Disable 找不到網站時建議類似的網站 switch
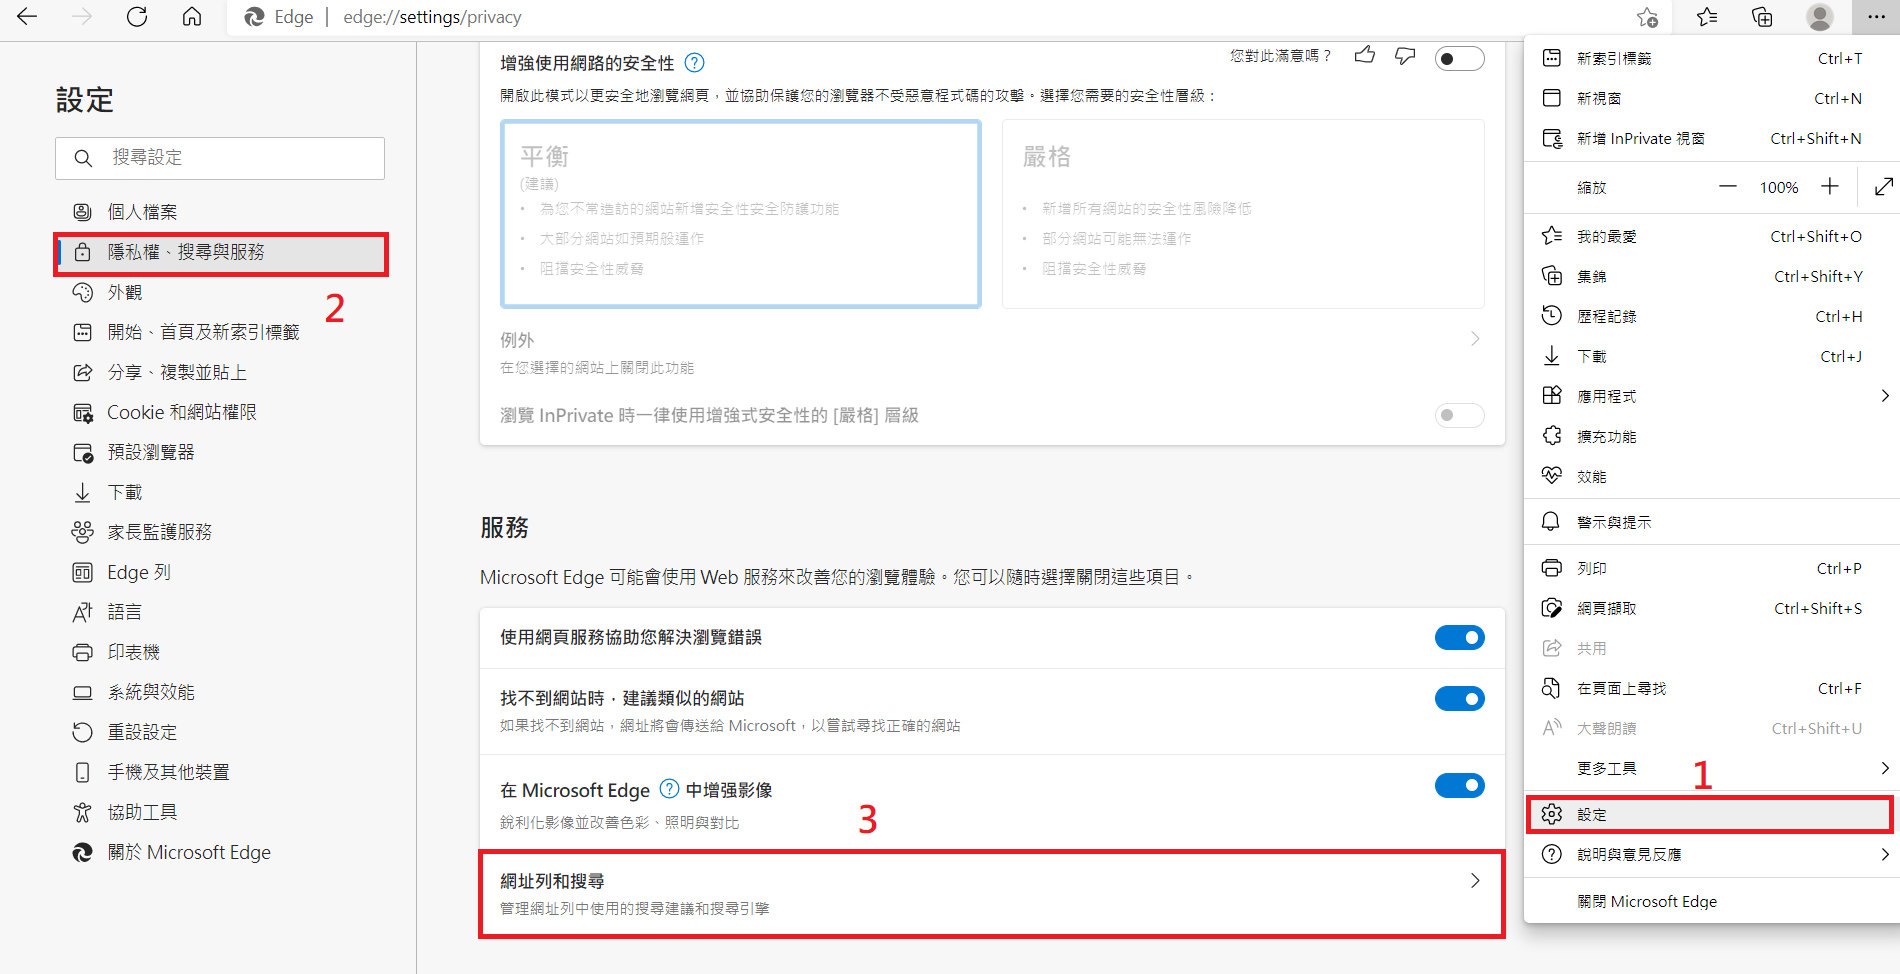The image size is (1900, 974). tap(1459, 698)
